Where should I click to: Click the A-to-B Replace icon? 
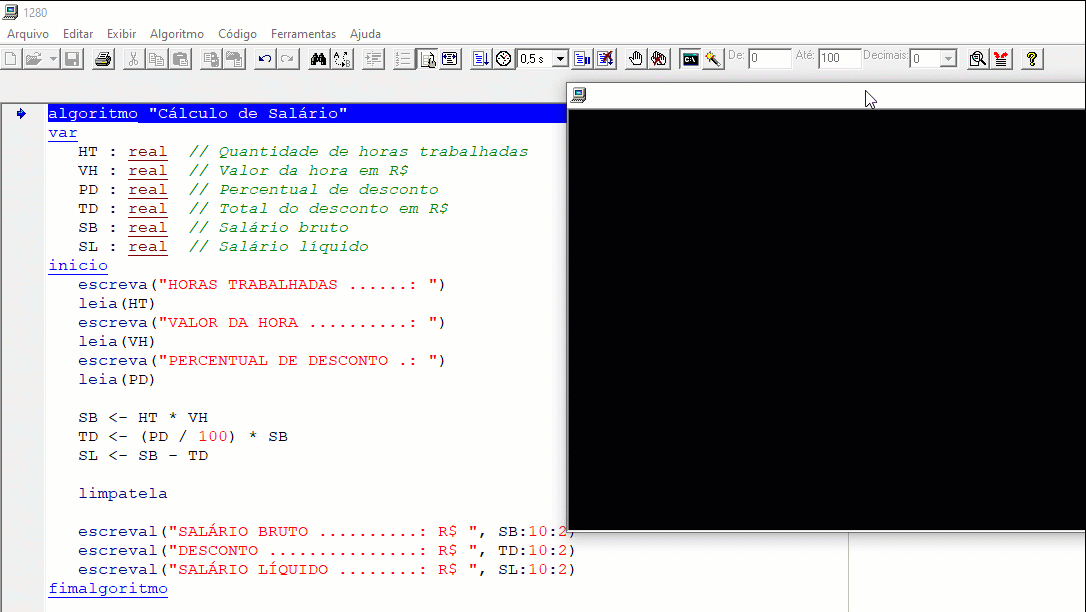point(342,59)
